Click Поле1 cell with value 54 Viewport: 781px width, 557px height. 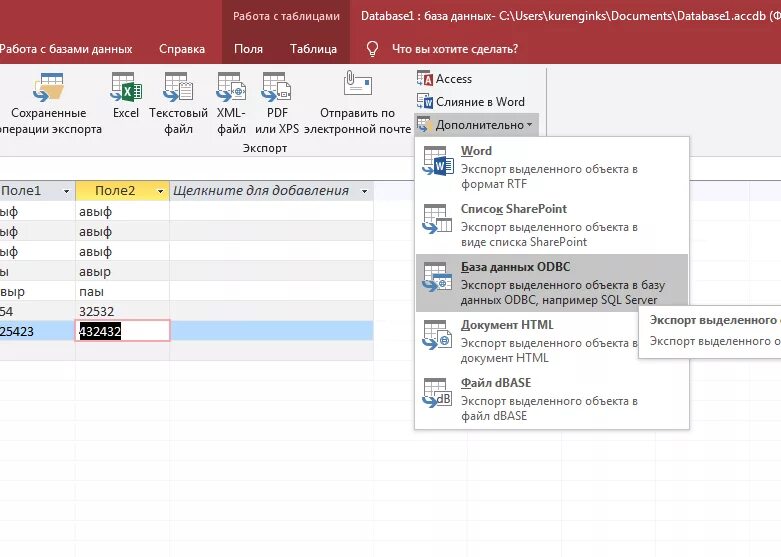(x=37, y=311)
